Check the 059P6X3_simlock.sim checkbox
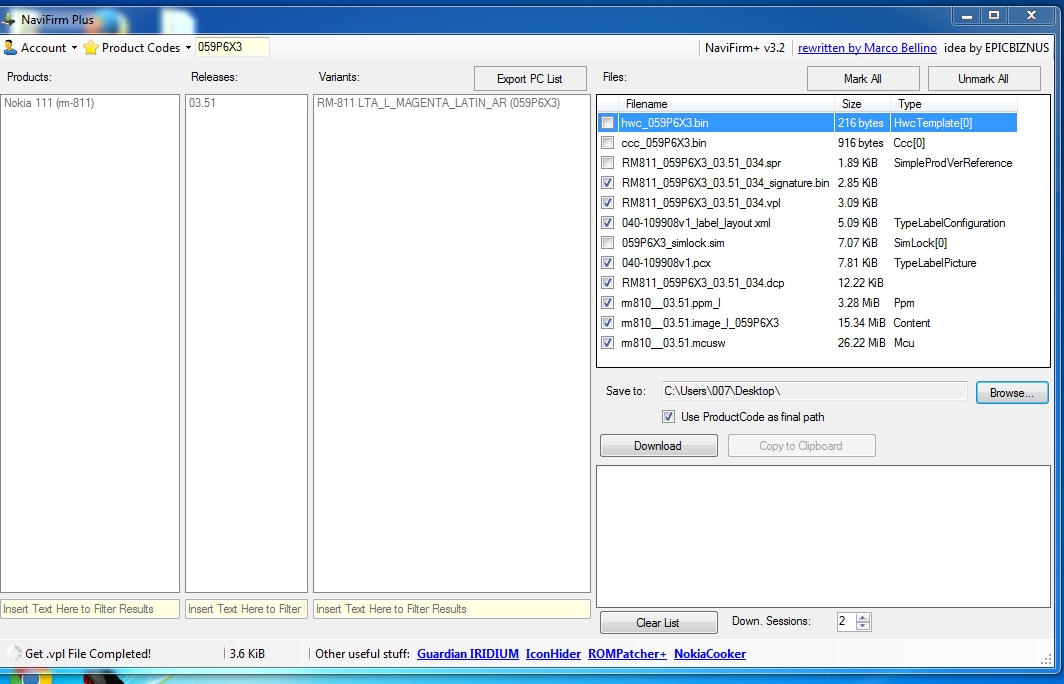 pos(607,243)
